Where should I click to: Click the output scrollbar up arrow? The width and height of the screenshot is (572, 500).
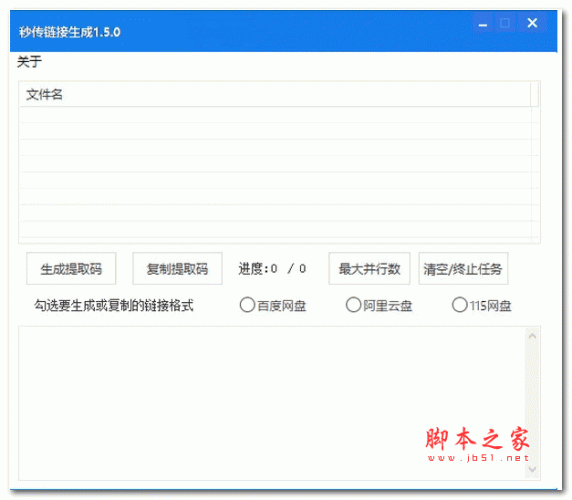(532, 336)
